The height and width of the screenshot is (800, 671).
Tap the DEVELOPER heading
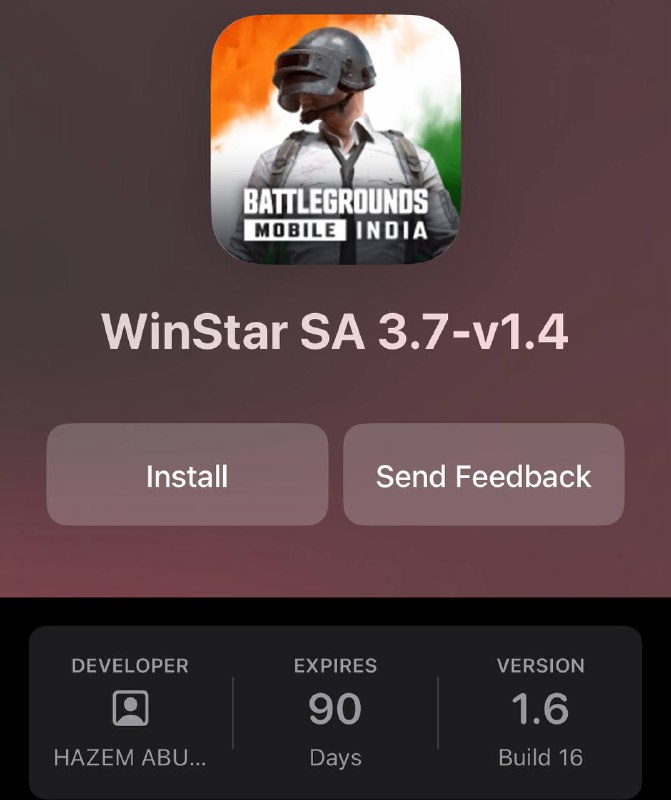point(130,666)
